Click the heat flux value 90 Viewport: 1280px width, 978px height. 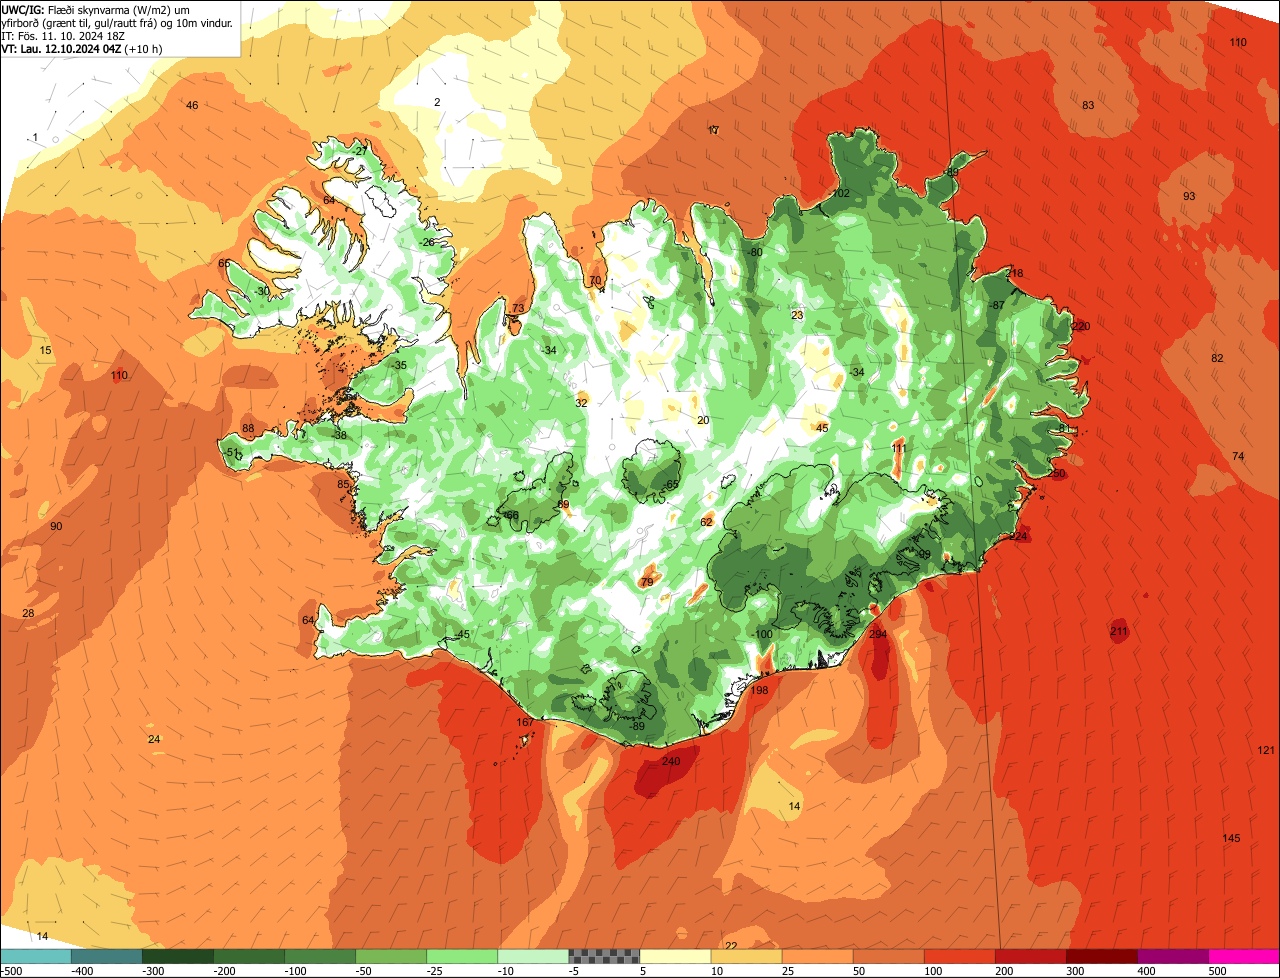tap(56, 527)
